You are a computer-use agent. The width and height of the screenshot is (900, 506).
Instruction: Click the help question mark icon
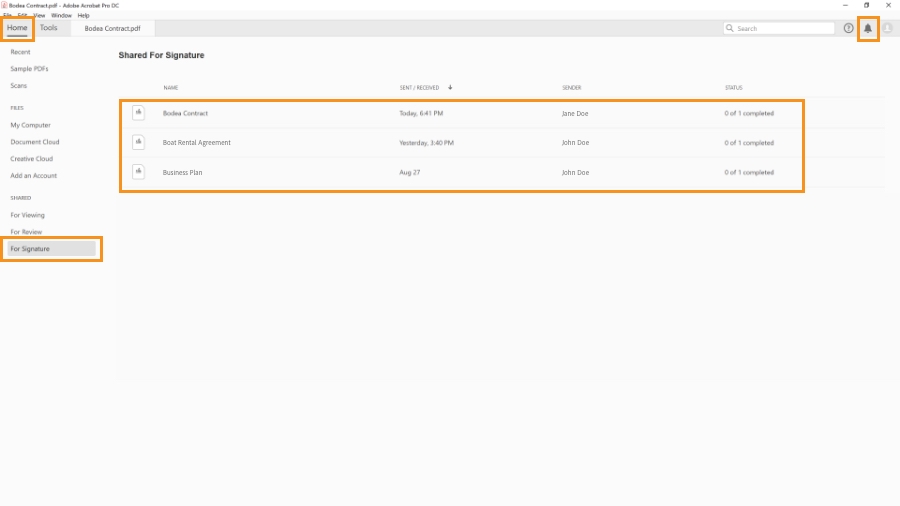[848, 28]
